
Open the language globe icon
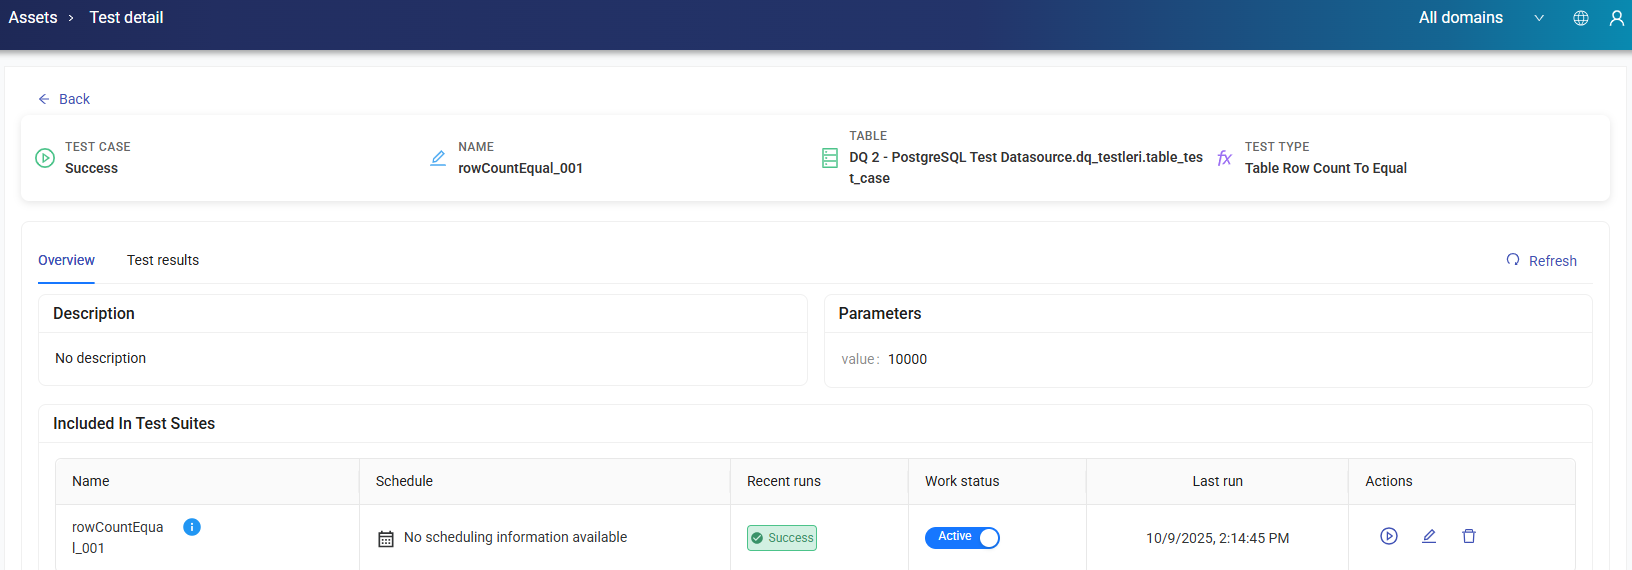click(1581, 18)
